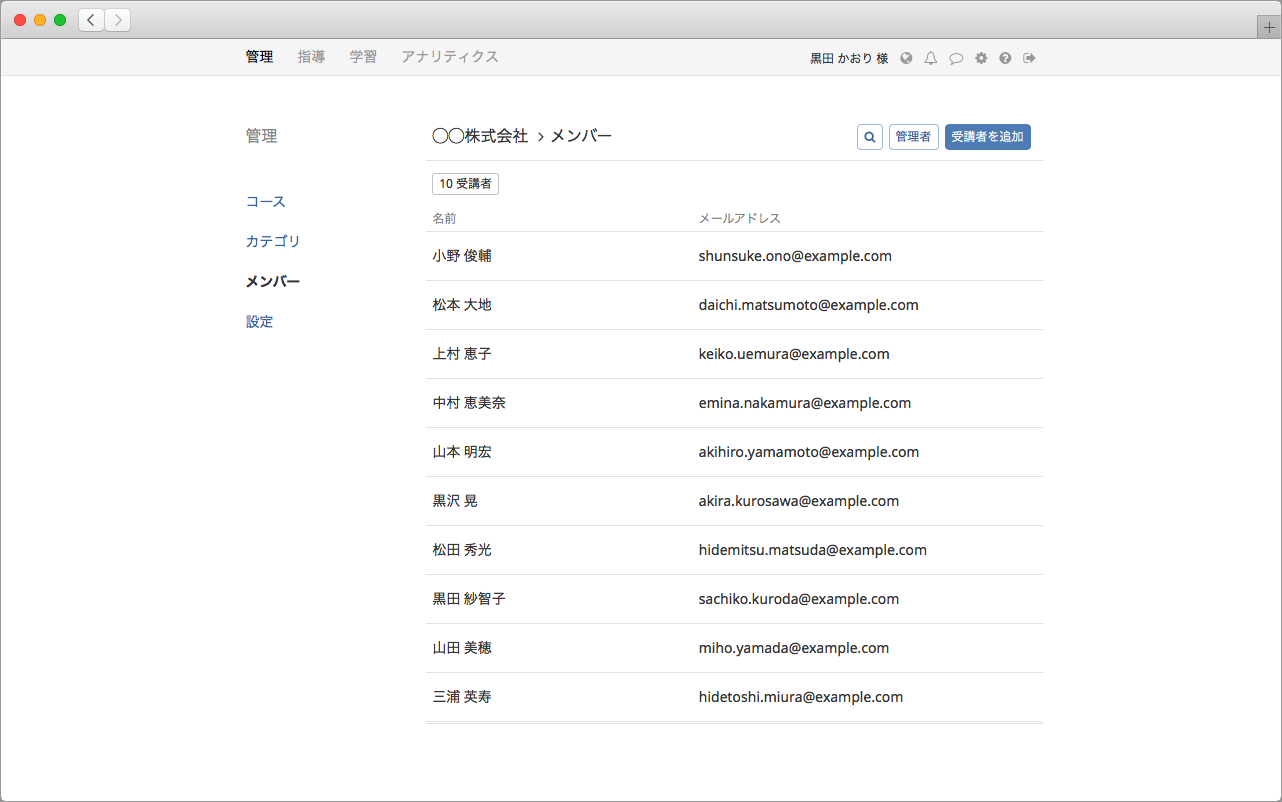Open the notifications bell
This screenshot has height=802, width=1282.
[931, 58]
